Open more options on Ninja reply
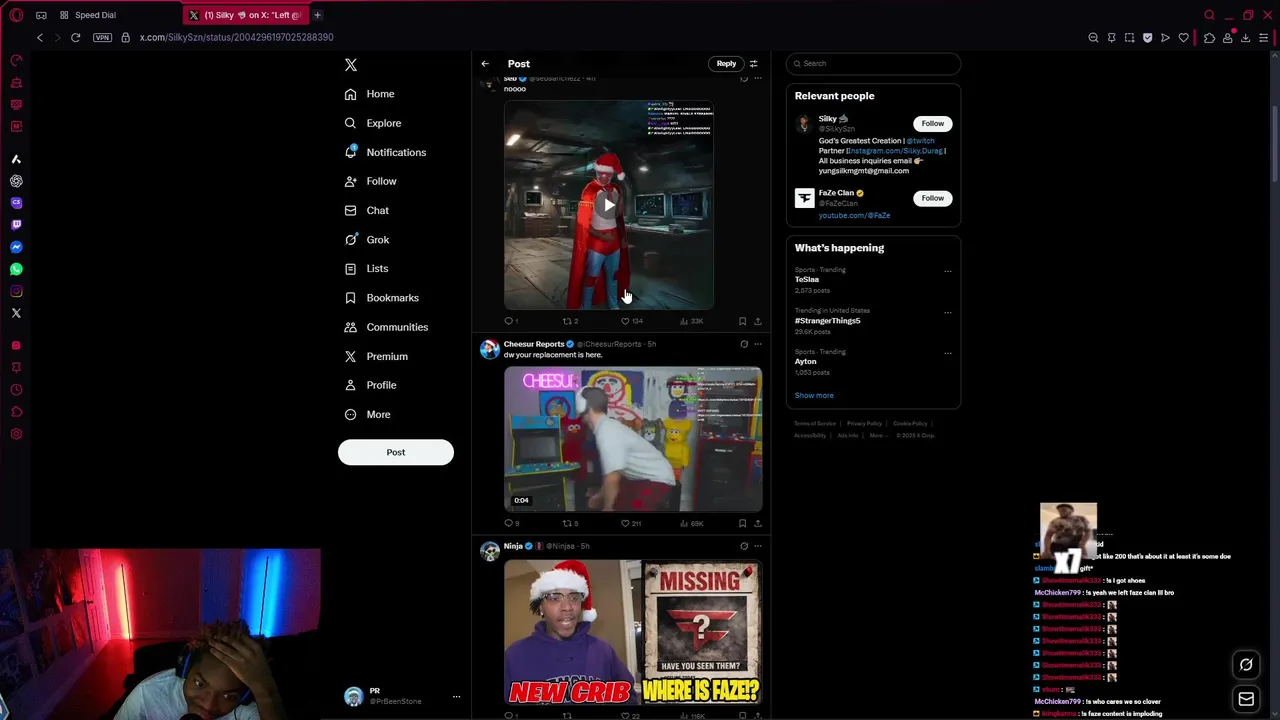The width and height of the screenshot is (1280, 720). (x=757, y=546)
